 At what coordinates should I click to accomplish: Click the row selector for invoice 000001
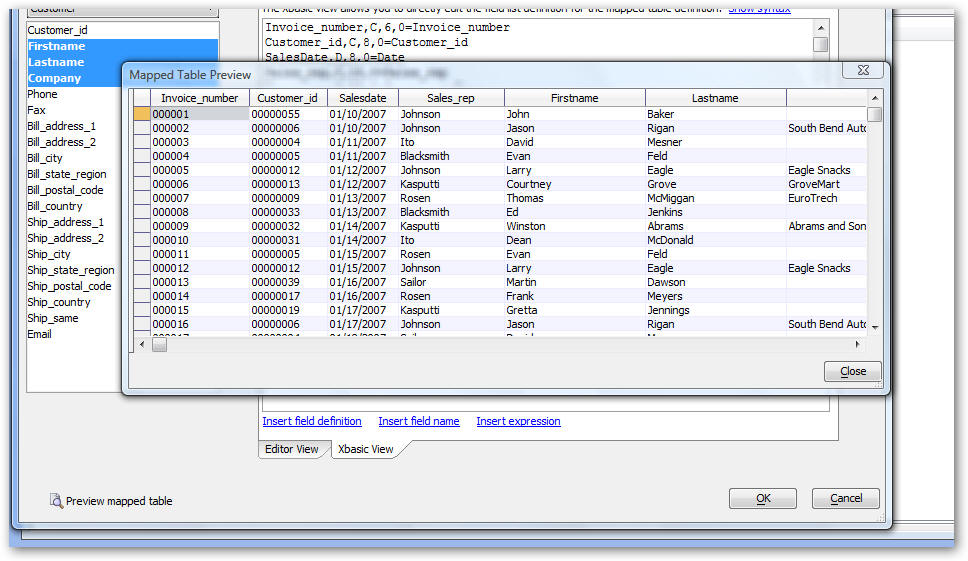(142, 114)
